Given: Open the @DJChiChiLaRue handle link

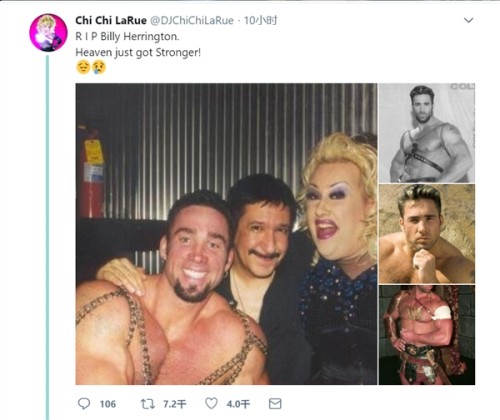Looking at the screenshot, I should tap(192, 20).
